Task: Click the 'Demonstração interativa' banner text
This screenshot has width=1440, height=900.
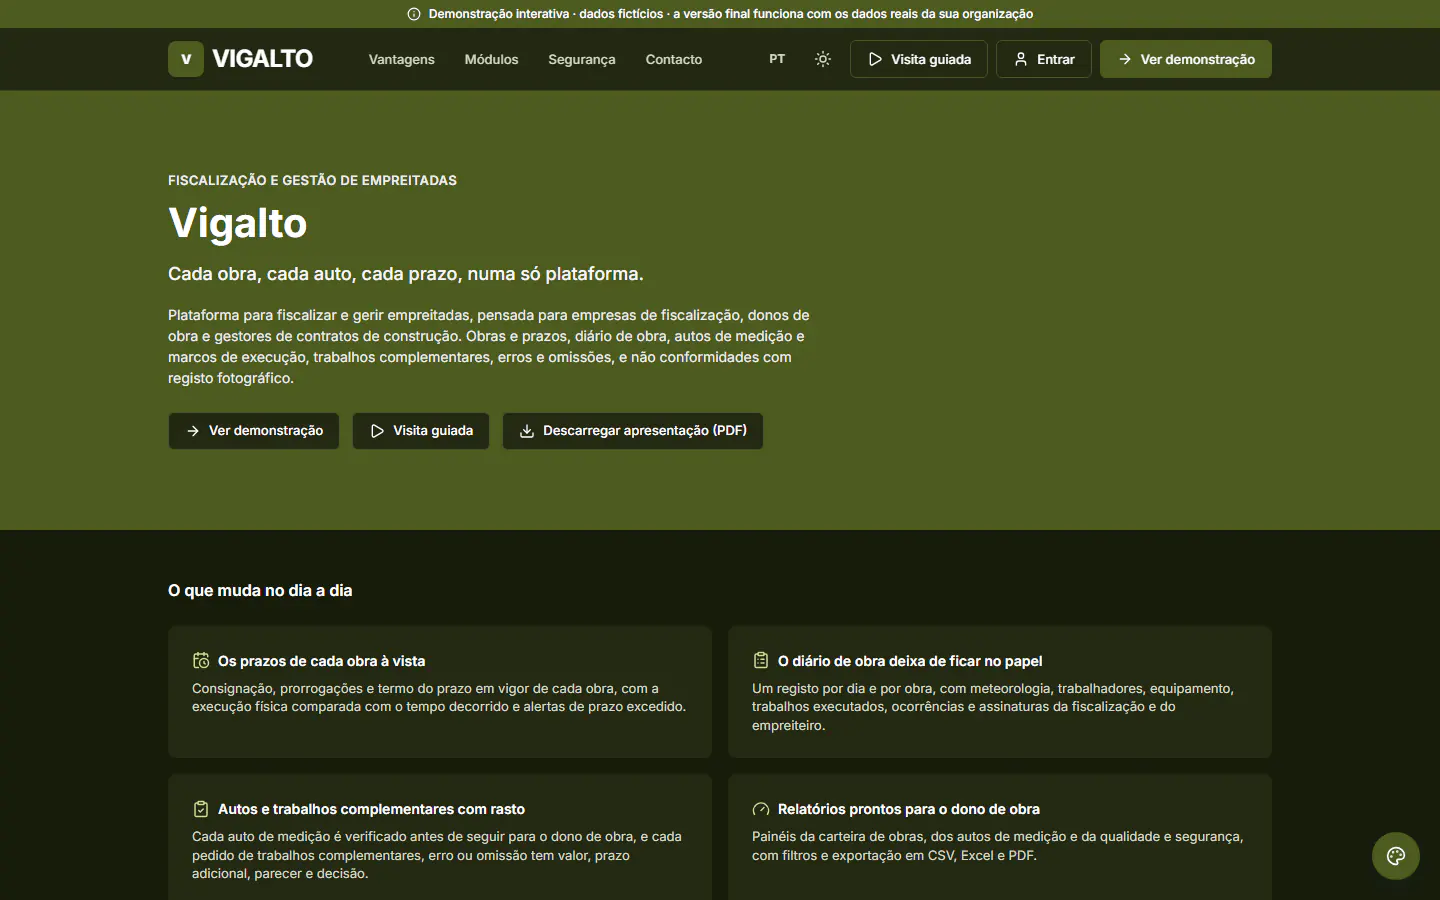Action: point(731,14)
